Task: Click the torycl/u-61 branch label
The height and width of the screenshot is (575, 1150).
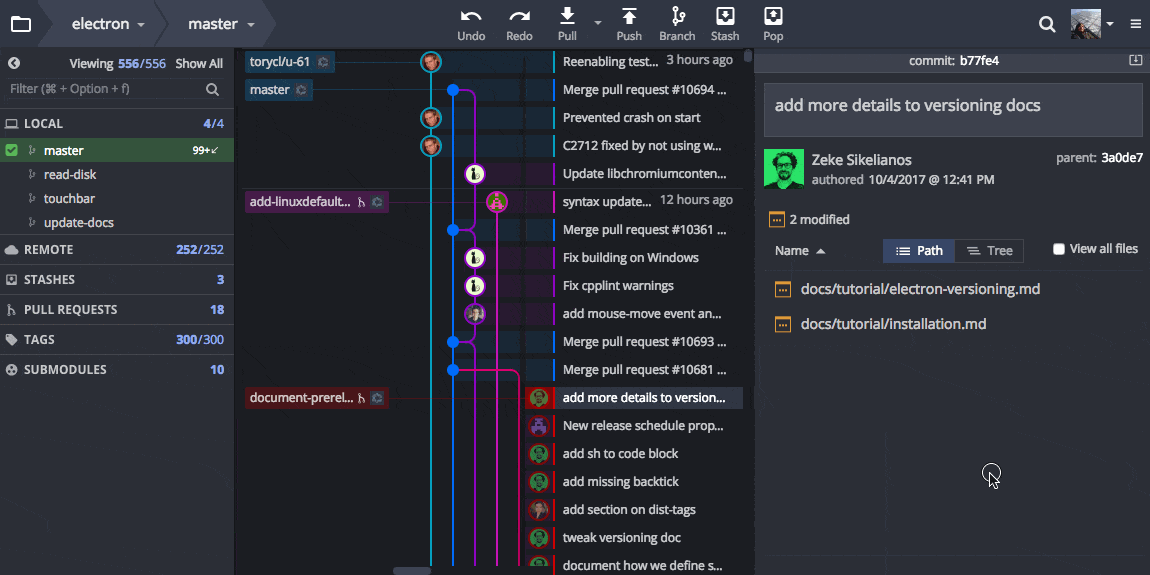Action: (x=289, y=62)
